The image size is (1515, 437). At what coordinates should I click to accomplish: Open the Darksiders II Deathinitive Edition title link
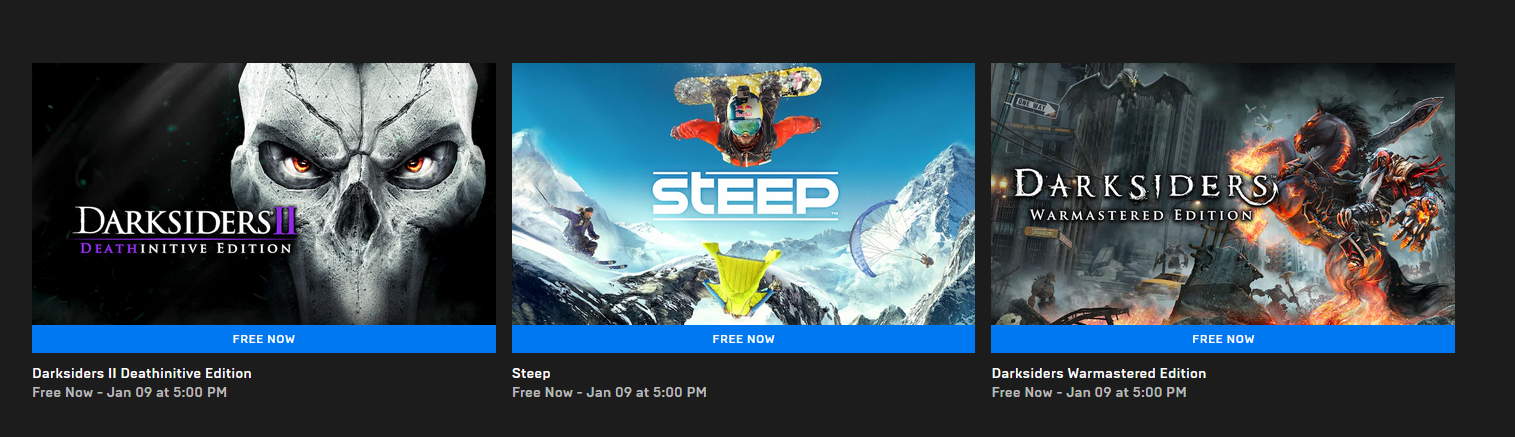click(142, 373)
